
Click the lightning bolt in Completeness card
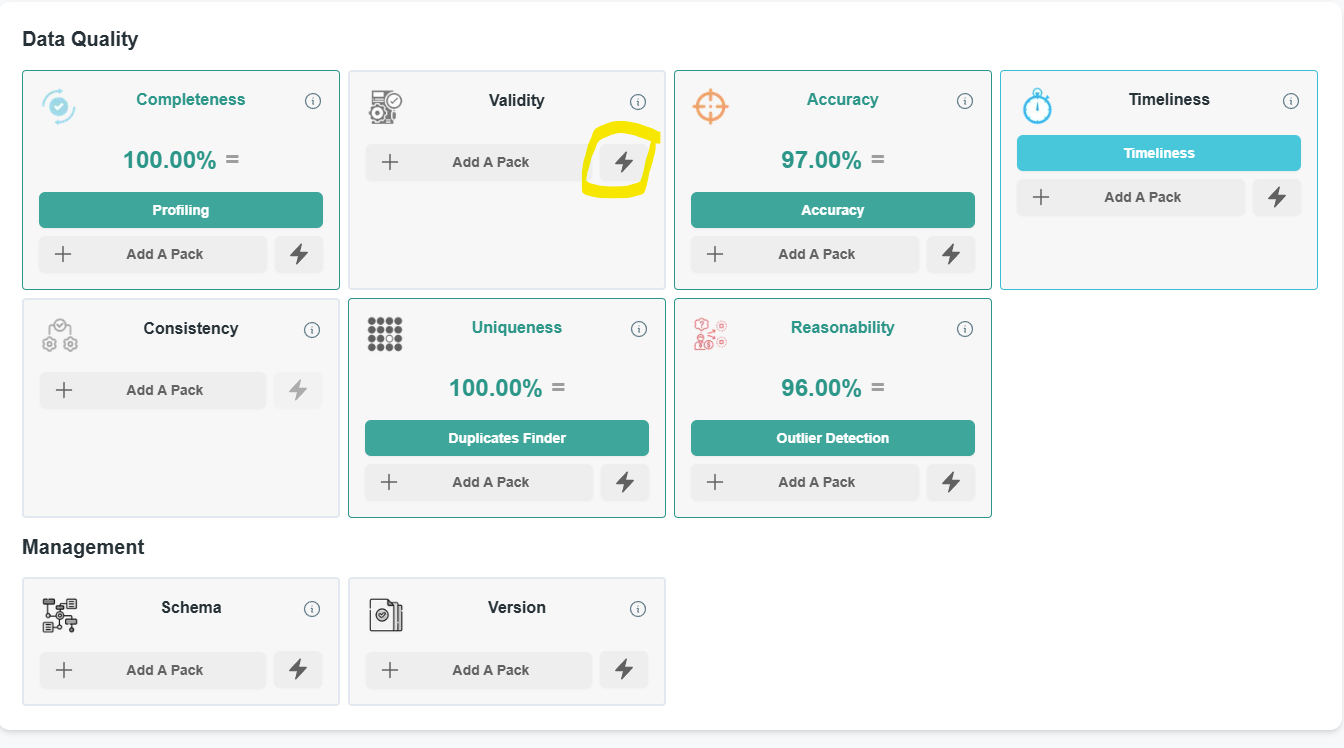(x=299, y=254)
